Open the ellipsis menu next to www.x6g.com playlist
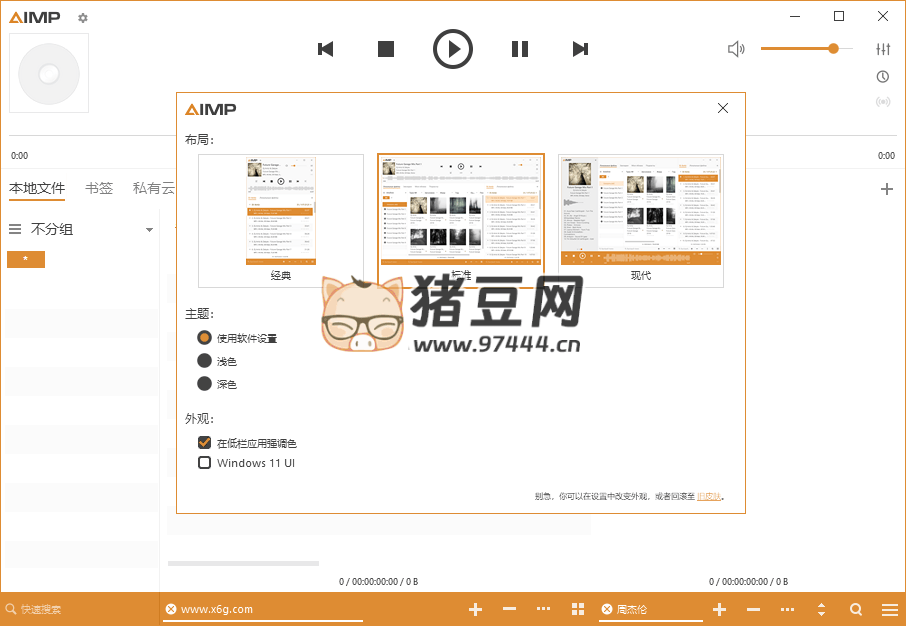Screen dimensions: 906x626 coord(543,608)
